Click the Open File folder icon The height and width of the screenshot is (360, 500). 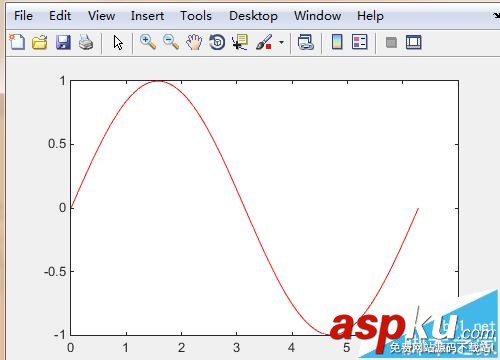[x=40, y=43]
